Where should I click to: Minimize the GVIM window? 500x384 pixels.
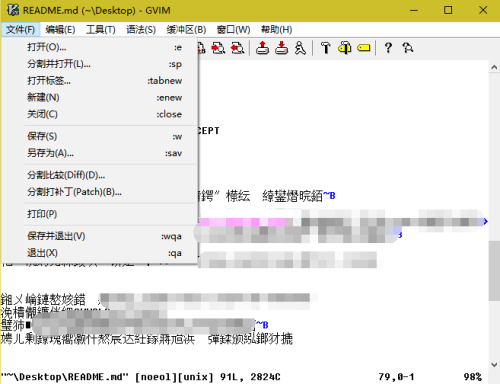pos(414,10)
